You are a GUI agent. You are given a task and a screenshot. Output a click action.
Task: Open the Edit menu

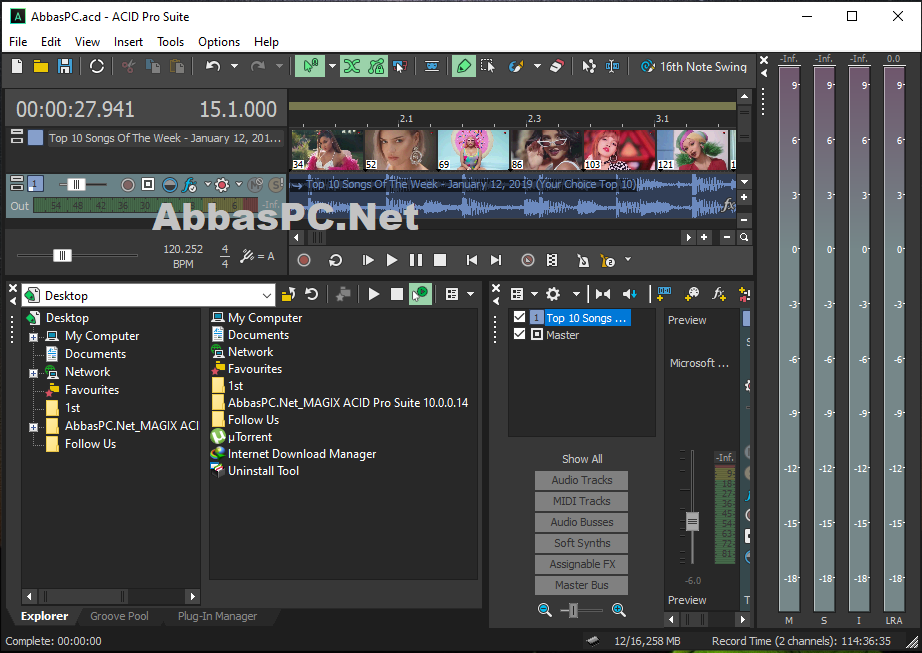point(51,42)
